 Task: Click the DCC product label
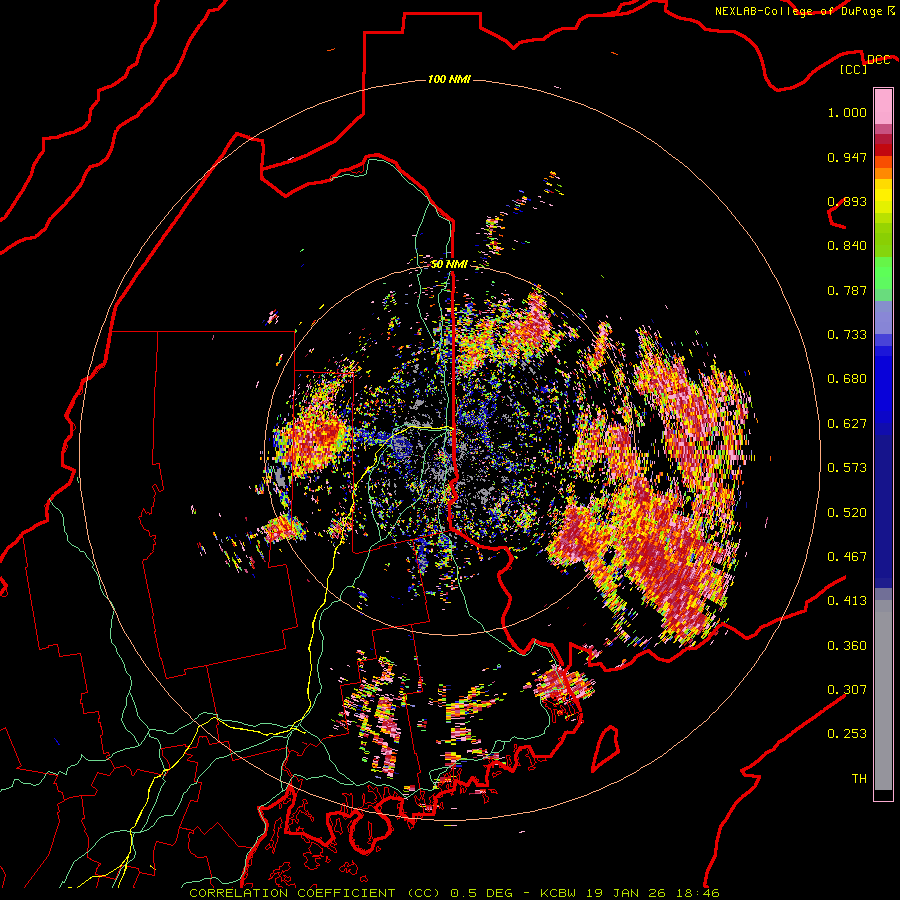point(879,59)
